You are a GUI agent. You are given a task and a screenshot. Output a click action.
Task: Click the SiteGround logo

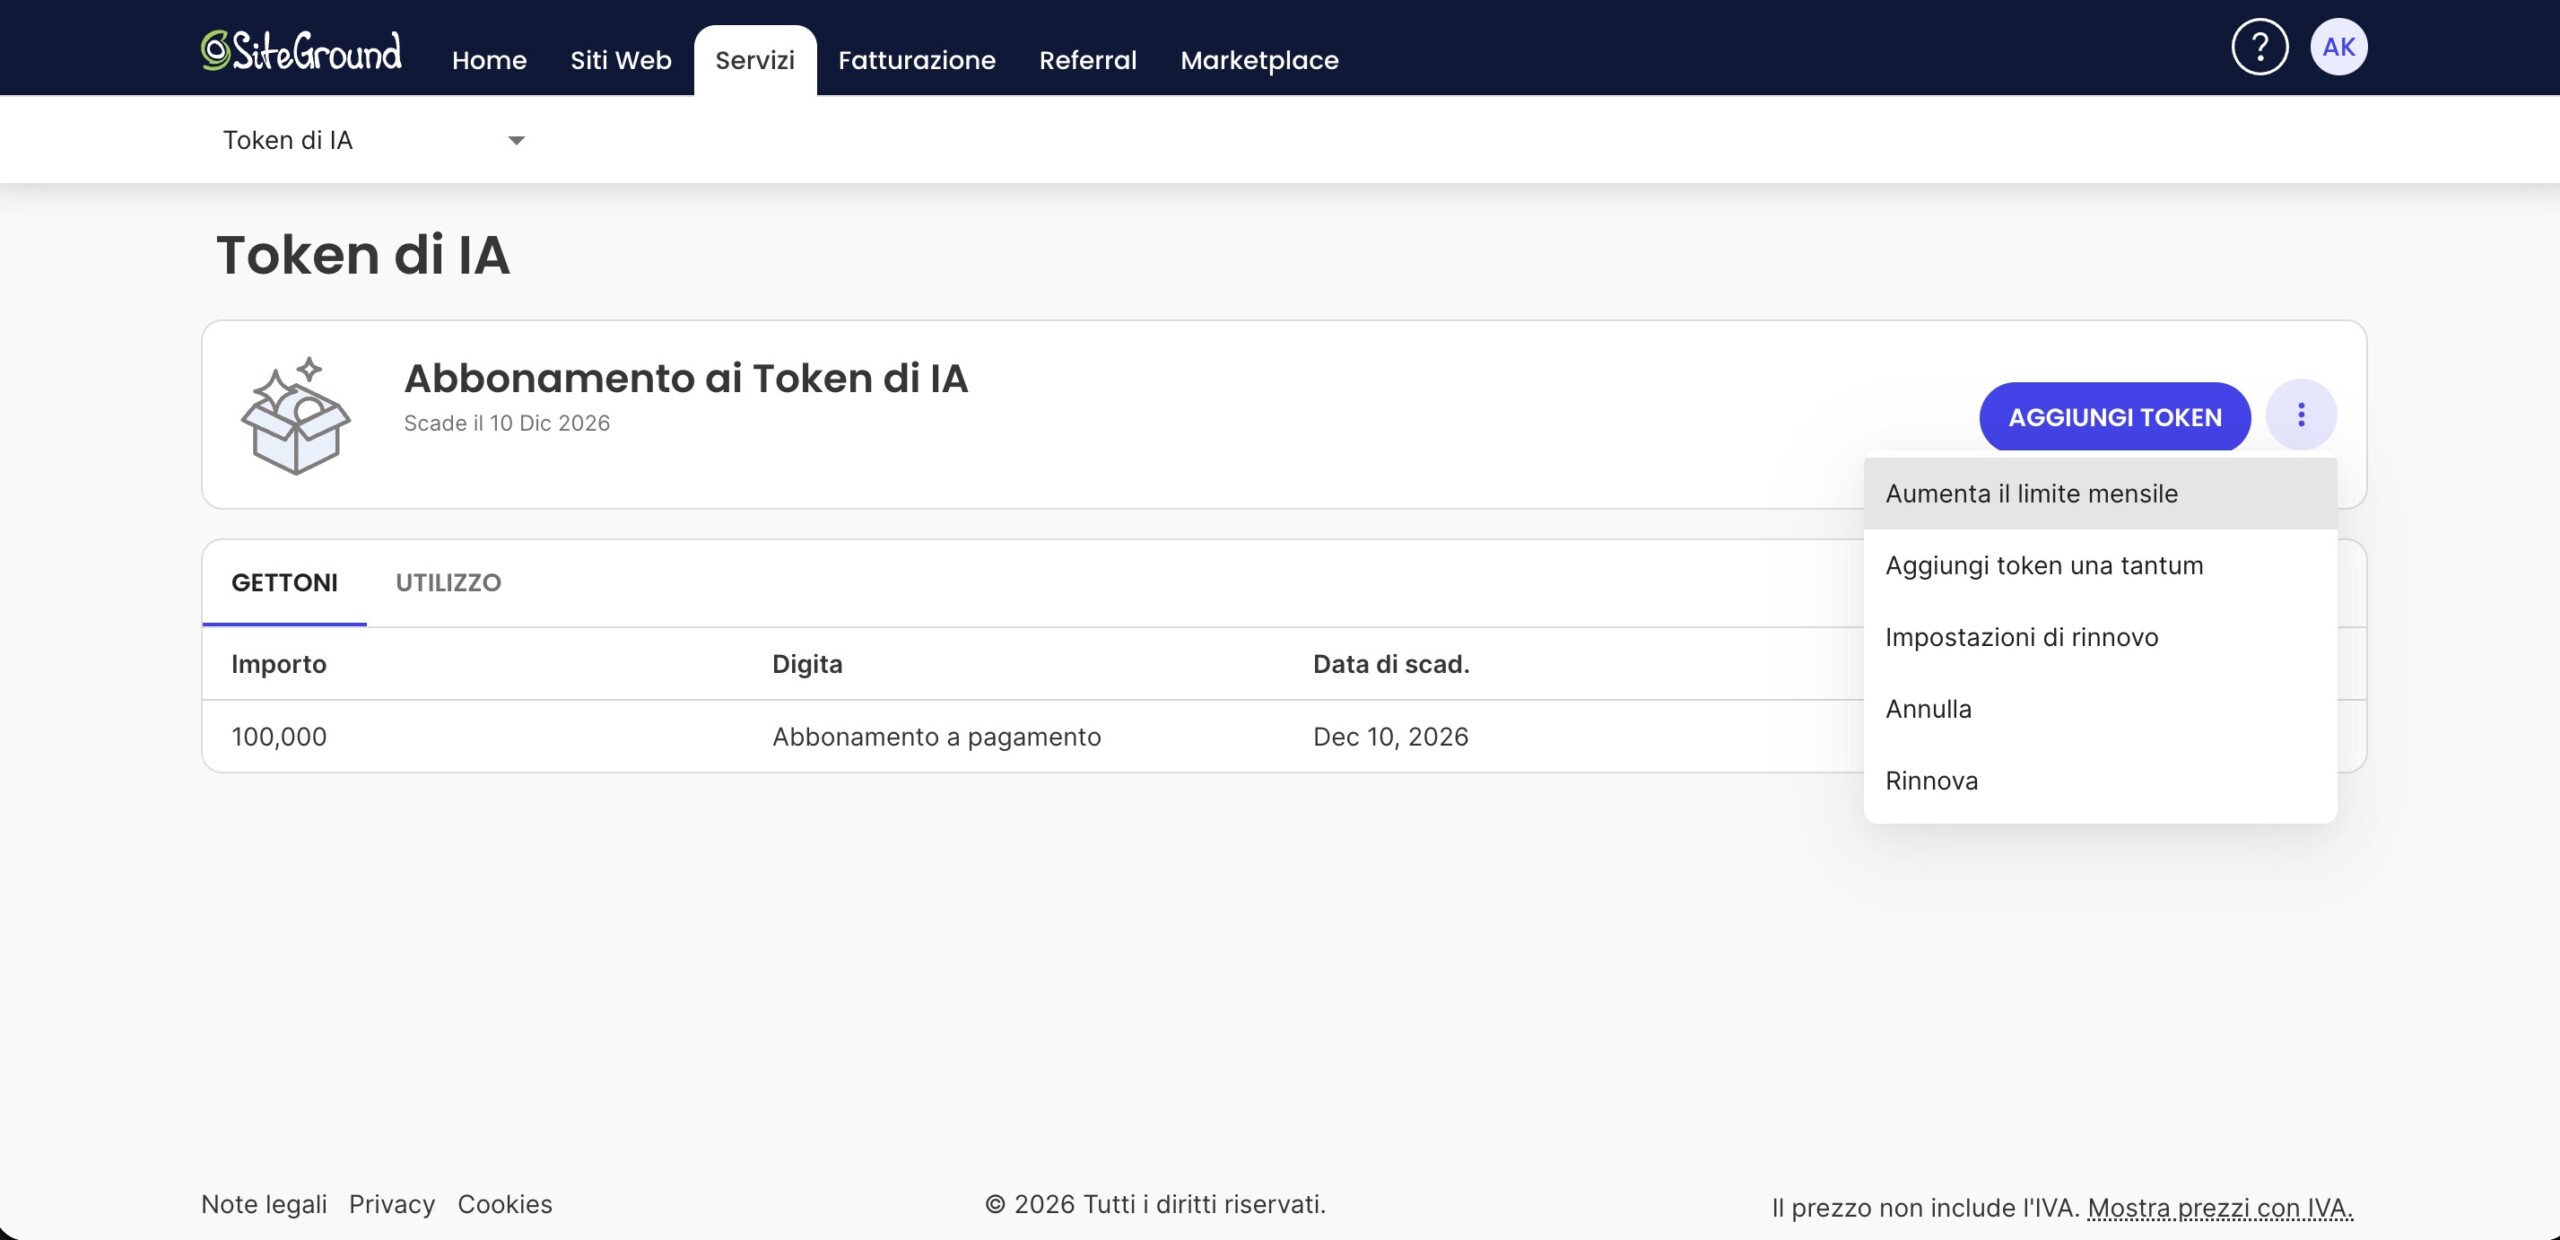(301, 50)
